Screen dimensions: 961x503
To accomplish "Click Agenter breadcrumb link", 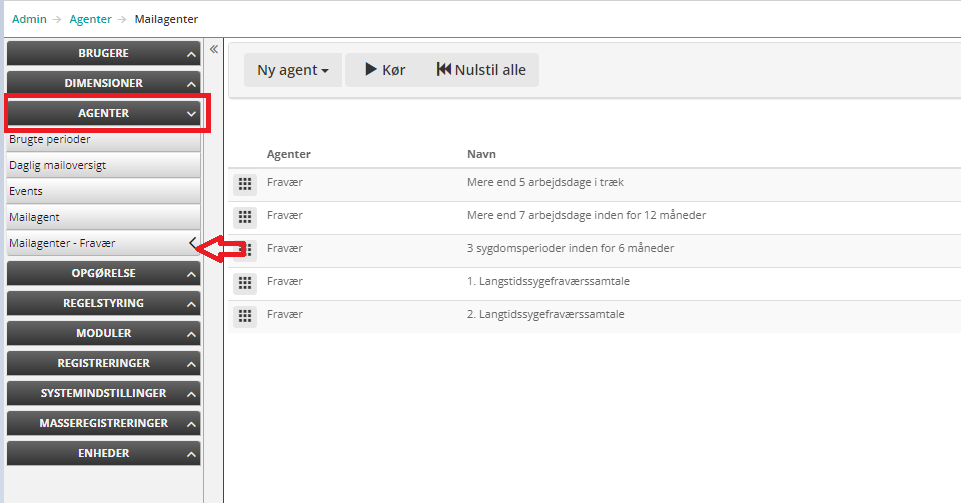I will tap(90, 19).
